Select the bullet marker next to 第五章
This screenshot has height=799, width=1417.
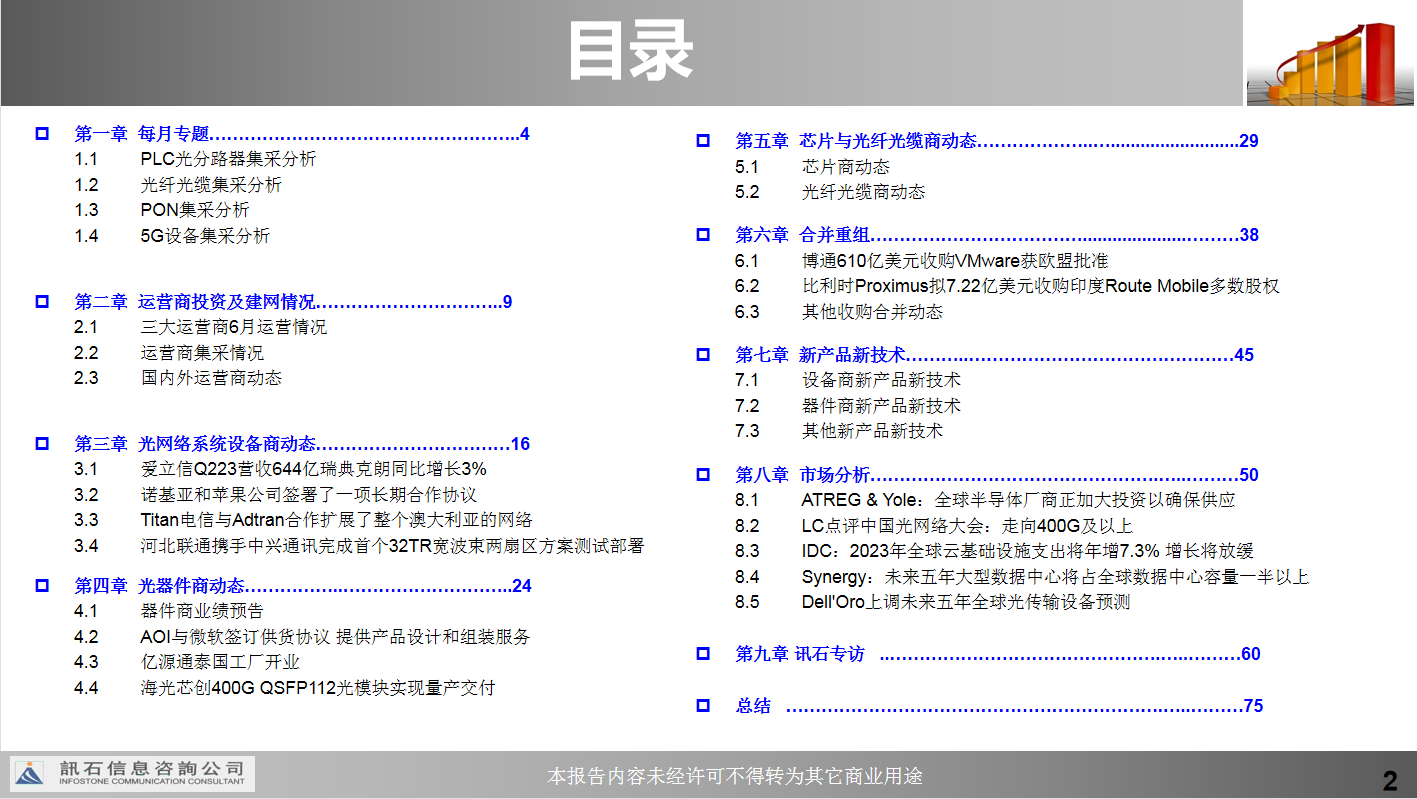703,141
